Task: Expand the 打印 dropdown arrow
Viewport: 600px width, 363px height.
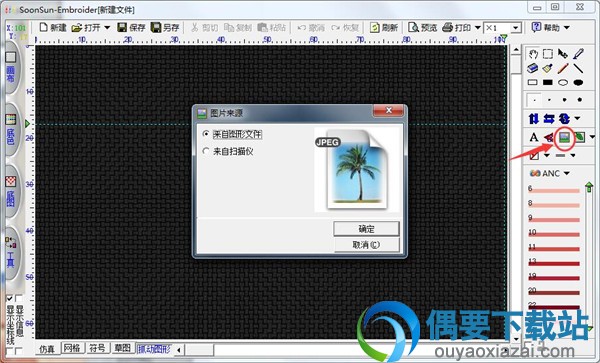Action: (x=478, y=28)
